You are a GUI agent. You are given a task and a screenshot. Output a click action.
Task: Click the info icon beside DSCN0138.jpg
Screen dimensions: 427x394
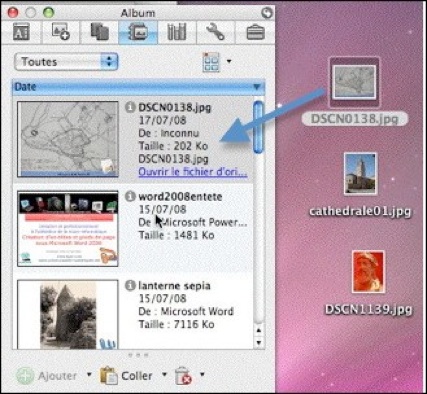click(x=130, y=107)
